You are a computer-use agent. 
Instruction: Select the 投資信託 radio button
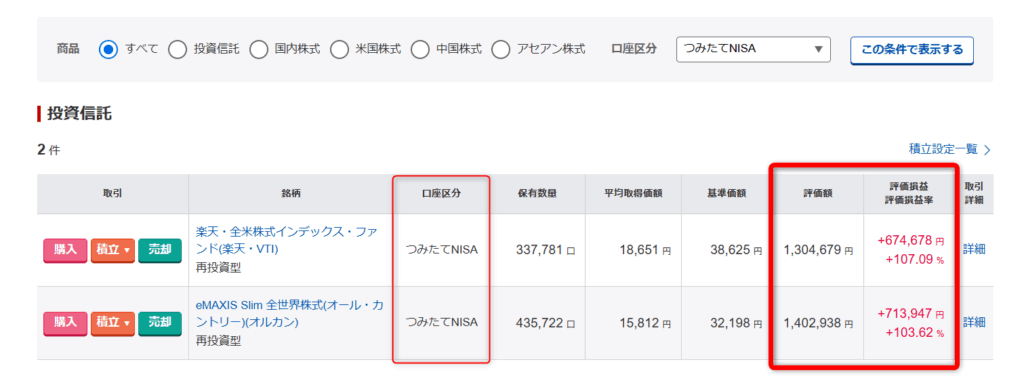click(x=177, y=50)
